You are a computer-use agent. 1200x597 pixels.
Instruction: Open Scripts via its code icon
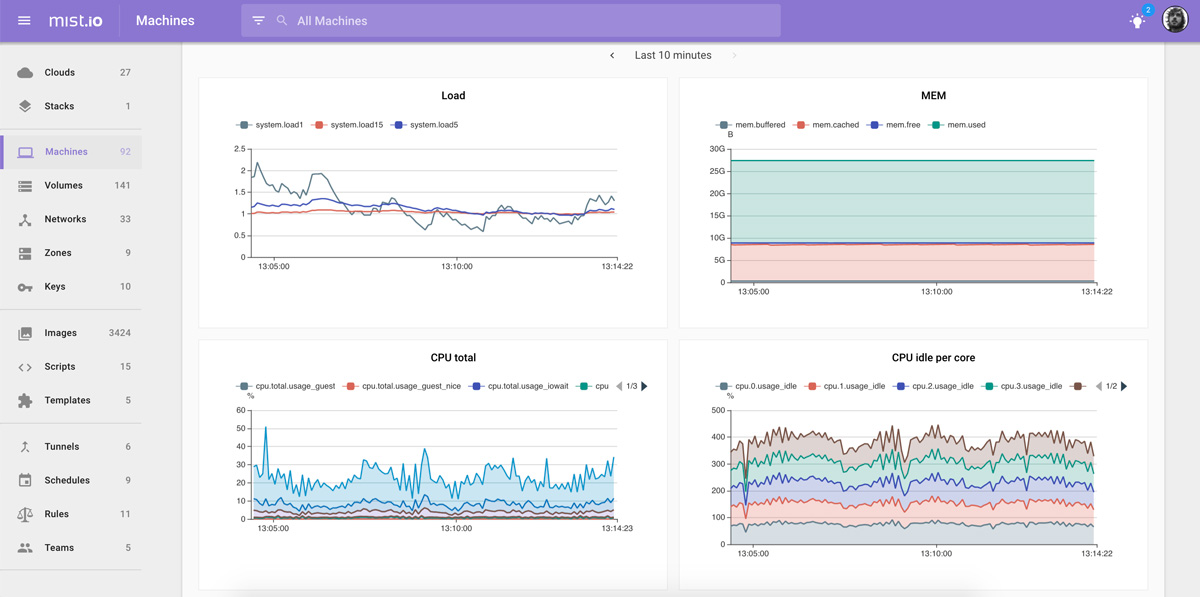click(25, 366)
